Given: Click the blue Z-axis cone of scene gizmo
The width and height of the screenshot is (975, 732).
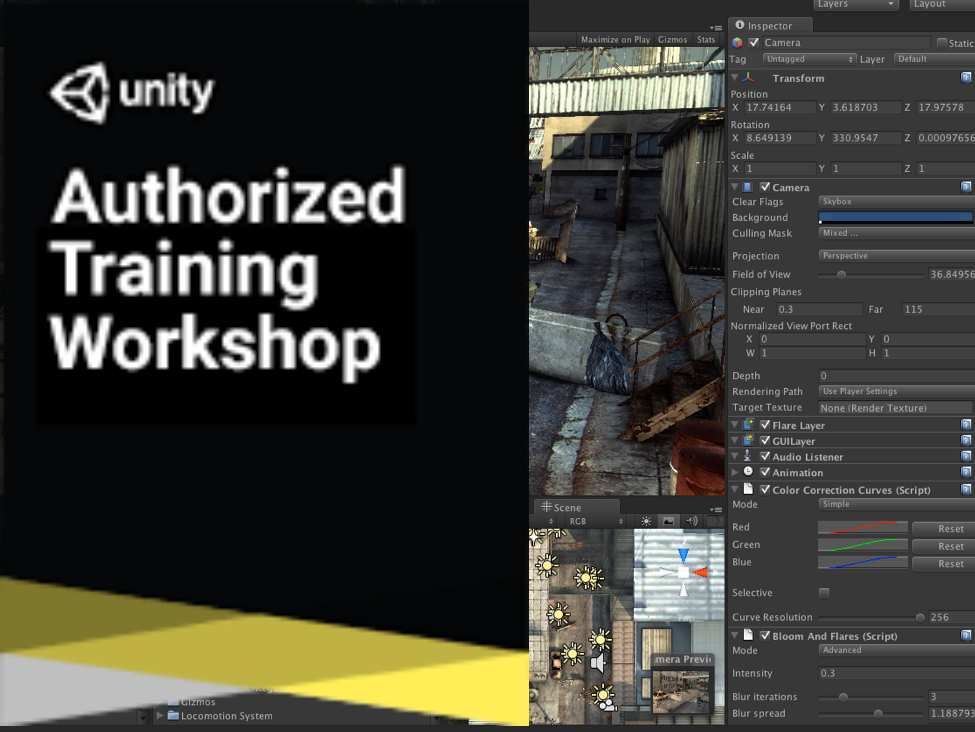Looking at the screenshot, I should pyautogui.click(x=683, y=554).
